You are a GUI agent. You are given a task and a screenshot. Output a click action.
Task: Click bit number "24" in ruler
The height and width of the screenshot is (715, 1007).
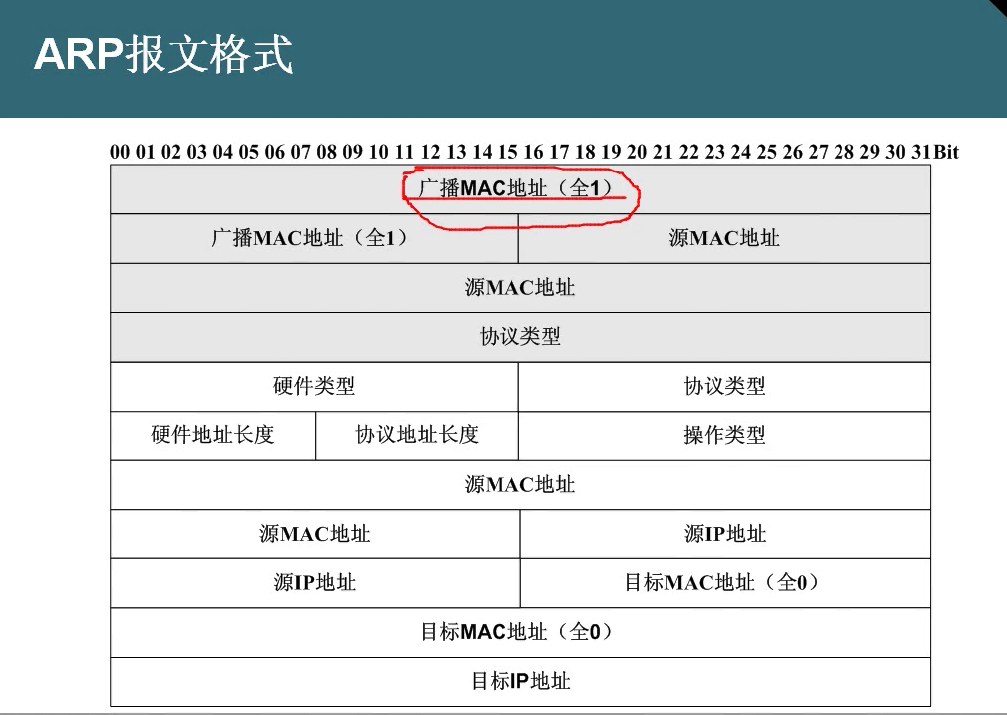point(740,152)
